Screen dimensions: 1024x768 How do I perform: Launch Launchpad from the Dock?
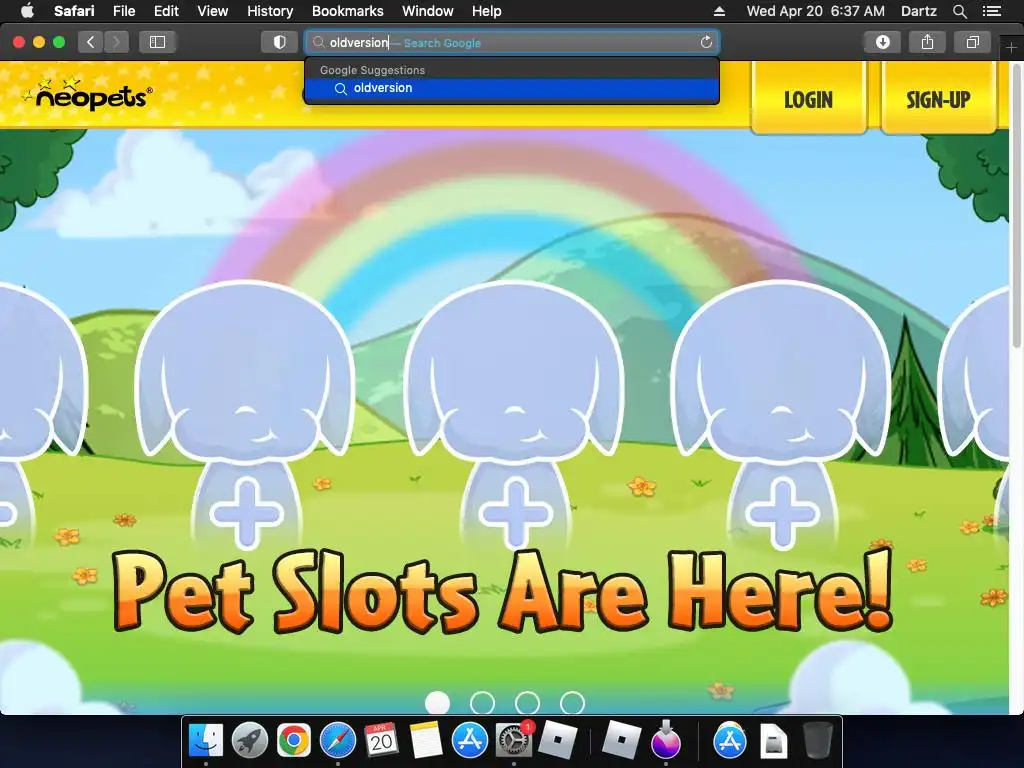pos(249,740)
